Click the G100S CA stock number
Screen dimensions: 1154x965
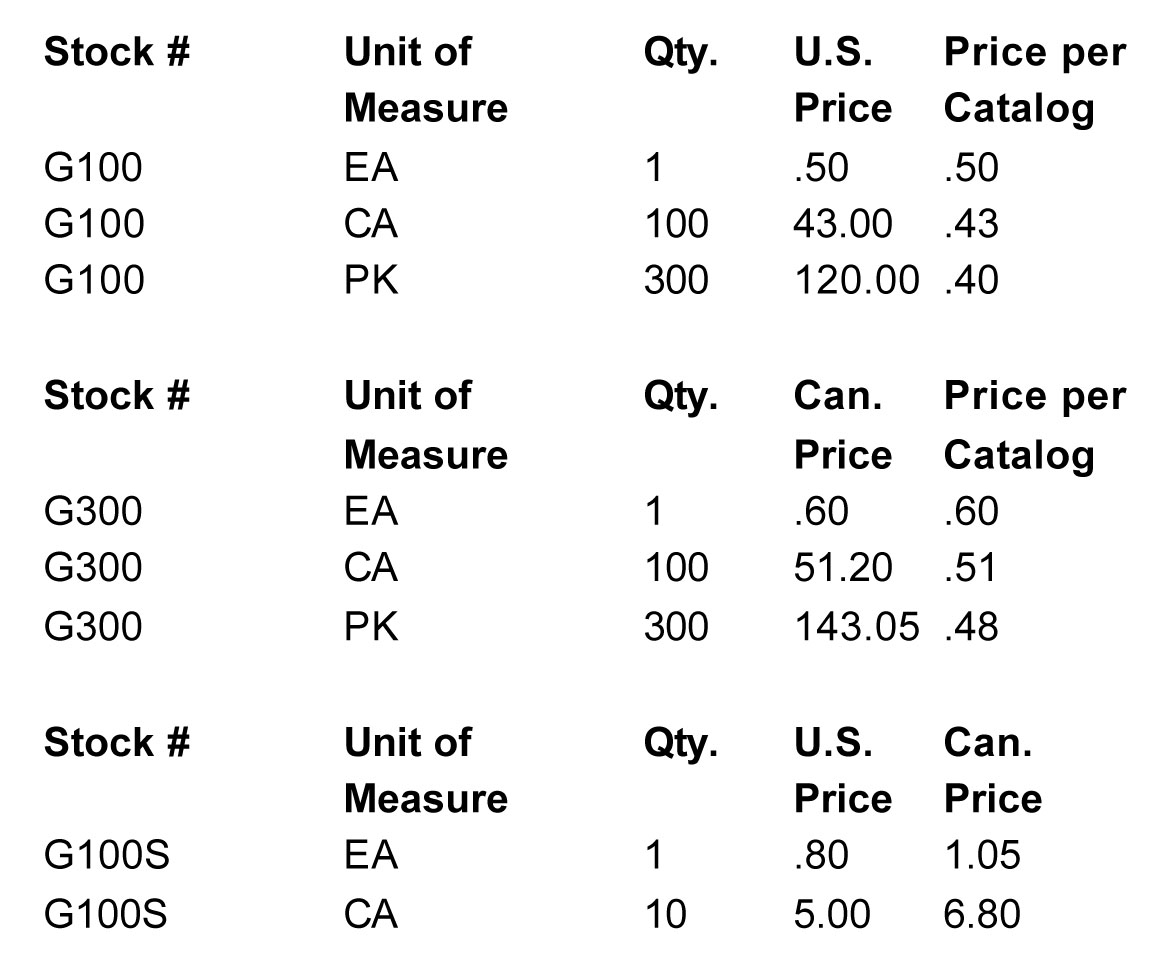[x=106, y=913]
